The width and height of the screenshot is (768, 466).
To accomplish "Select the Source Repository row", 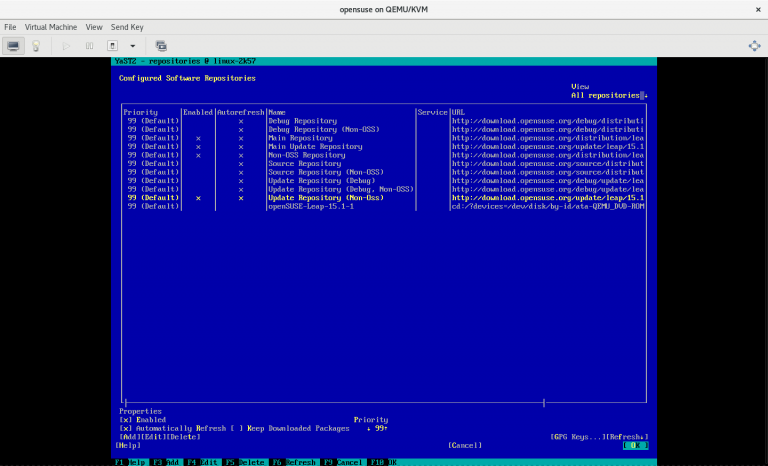I will click(x=384, y=164).
